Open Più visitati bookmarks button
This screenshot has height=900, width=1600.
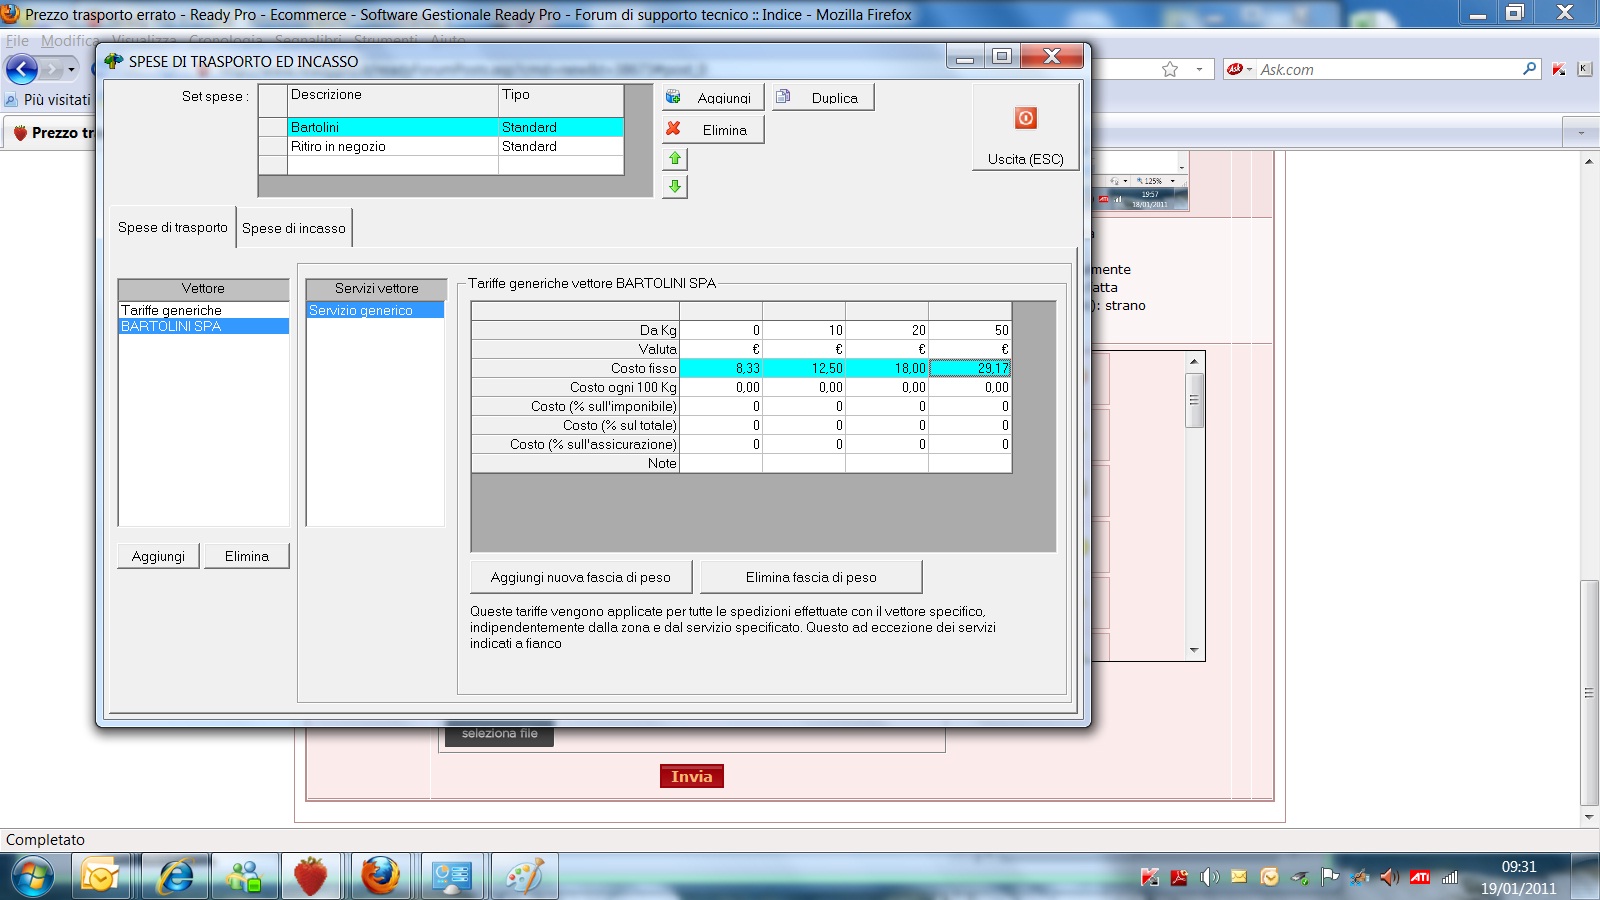pos(49,100)
